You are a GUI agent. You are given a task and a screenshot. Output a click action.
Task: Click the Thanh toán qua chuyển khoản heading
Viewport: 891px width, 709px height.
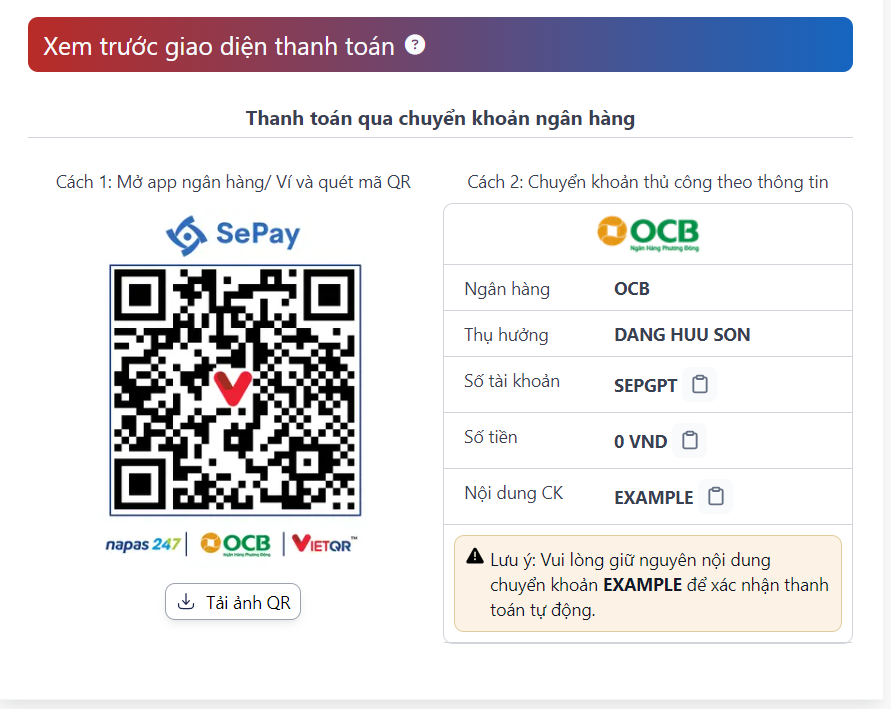440,119
